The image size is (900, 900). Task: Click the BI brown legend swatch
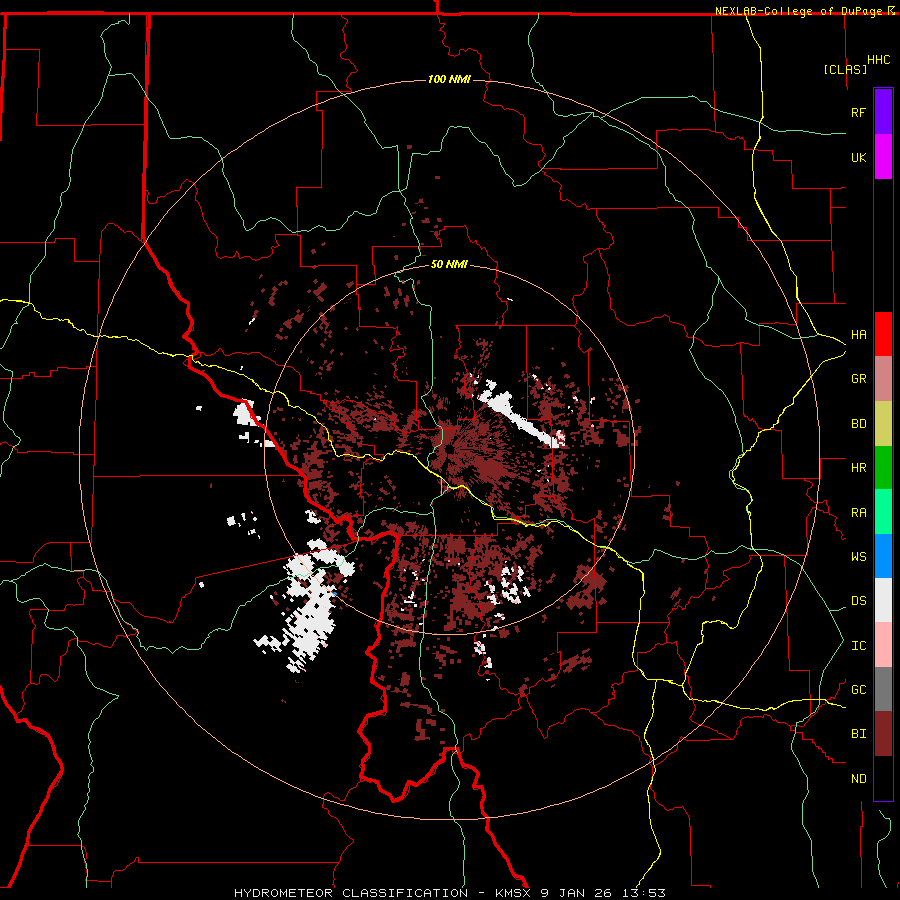(883, 734)
